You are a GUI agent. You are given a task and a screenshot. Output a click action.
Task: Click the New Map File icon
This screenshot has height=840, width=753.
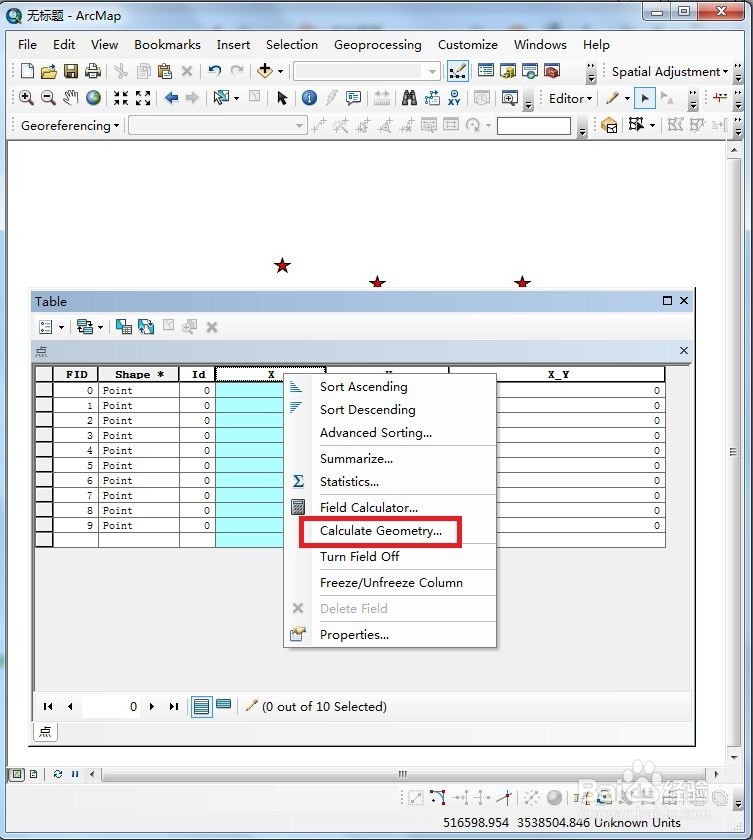(x=27, y=71)
